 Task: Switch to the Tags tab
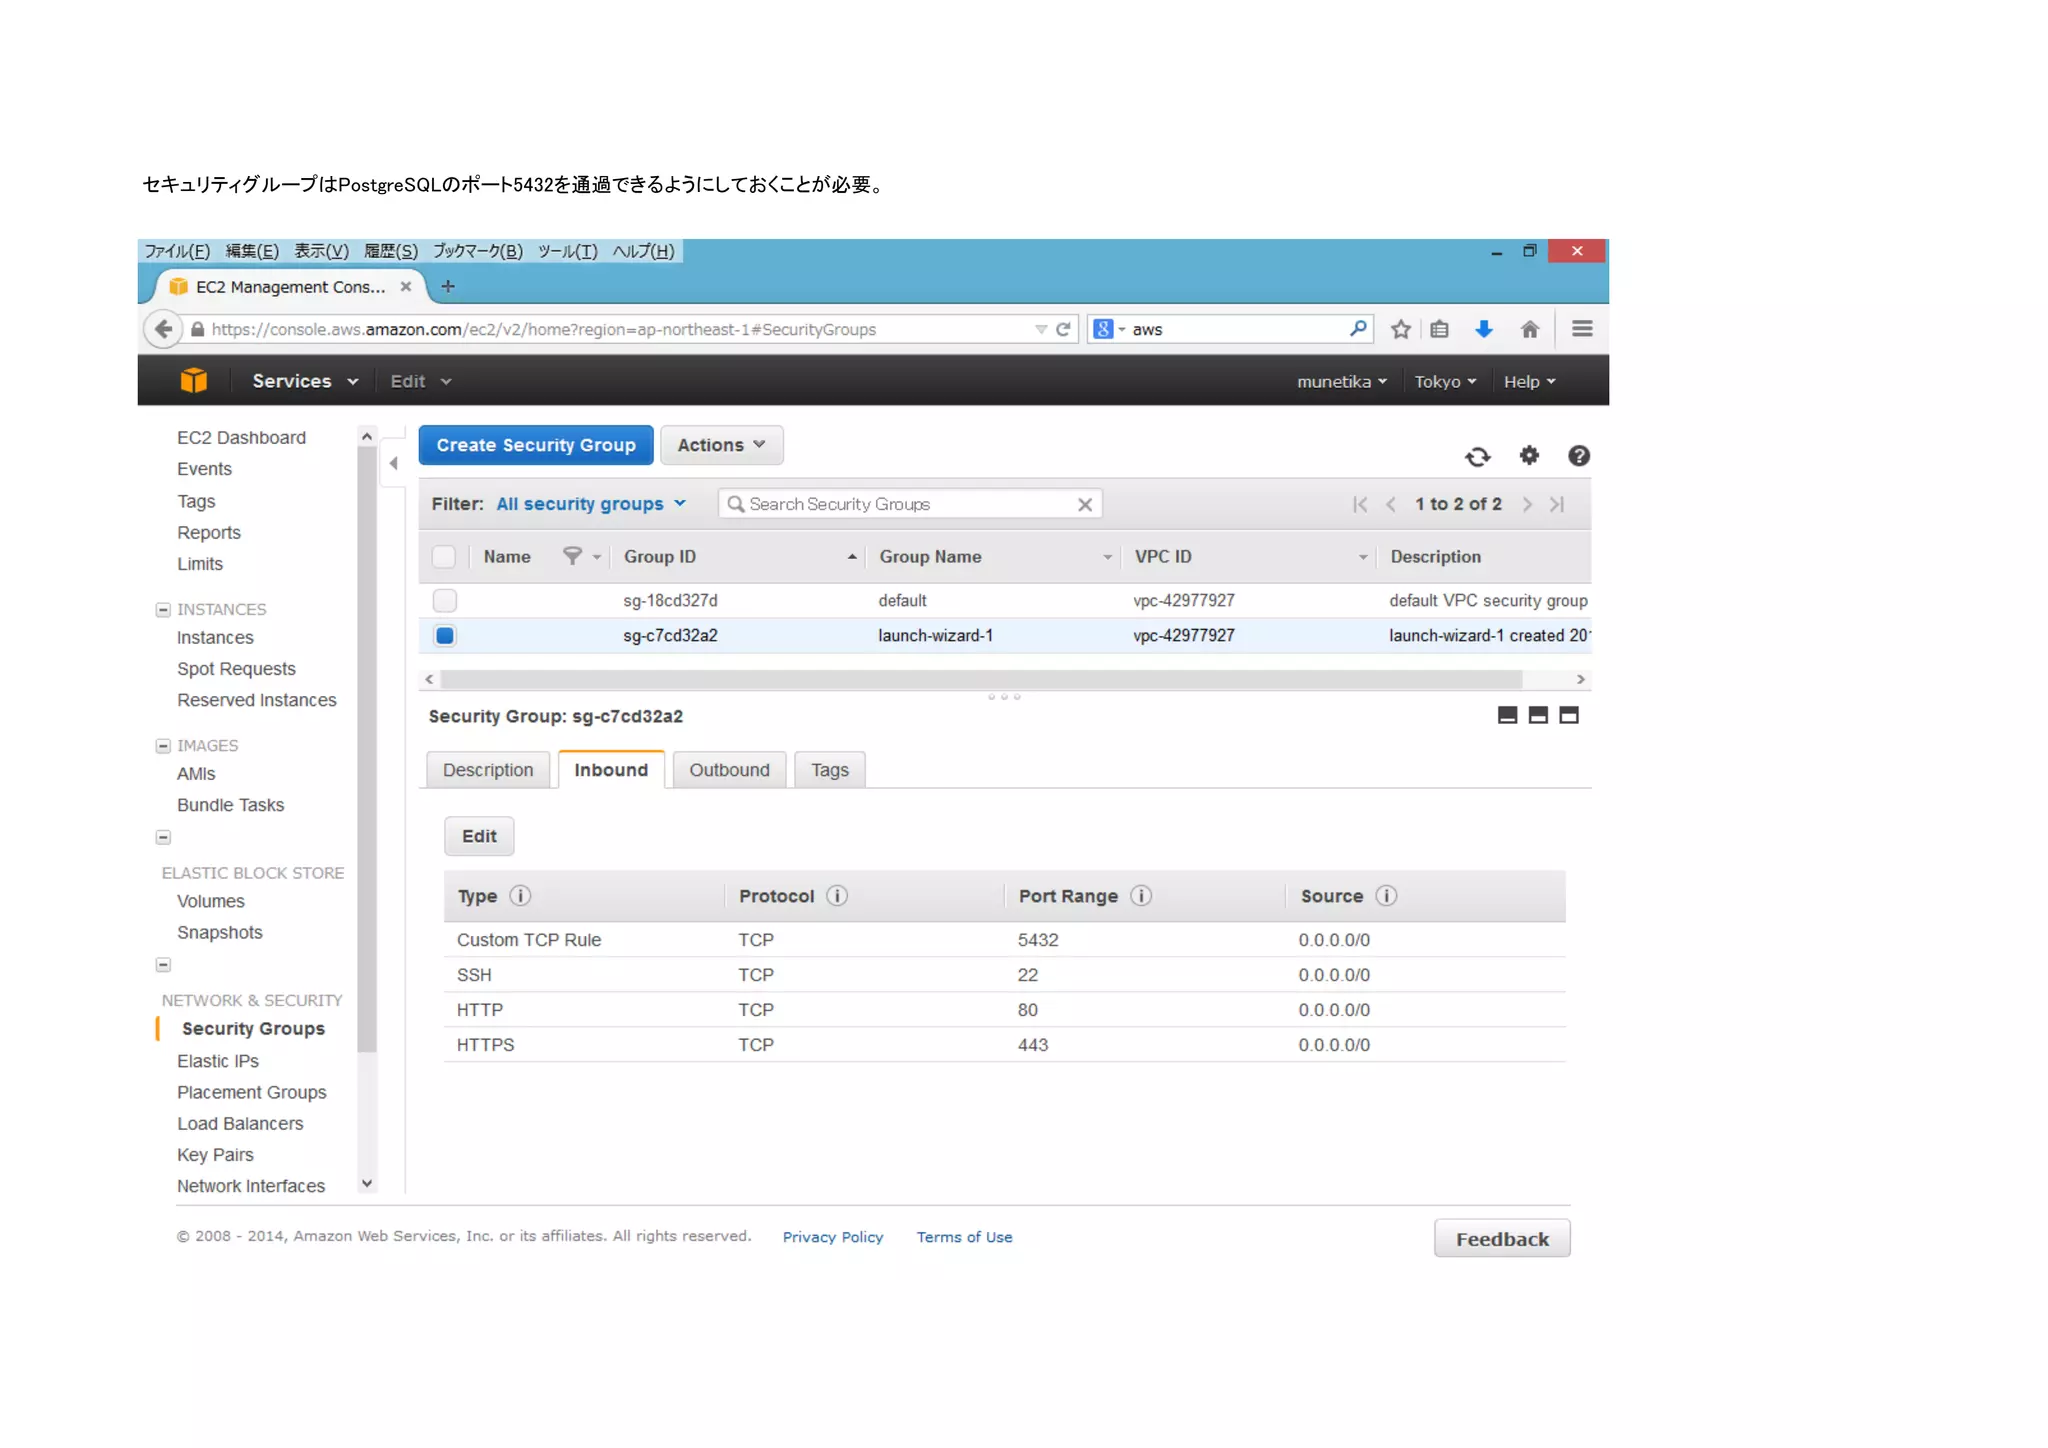[829, 770]
